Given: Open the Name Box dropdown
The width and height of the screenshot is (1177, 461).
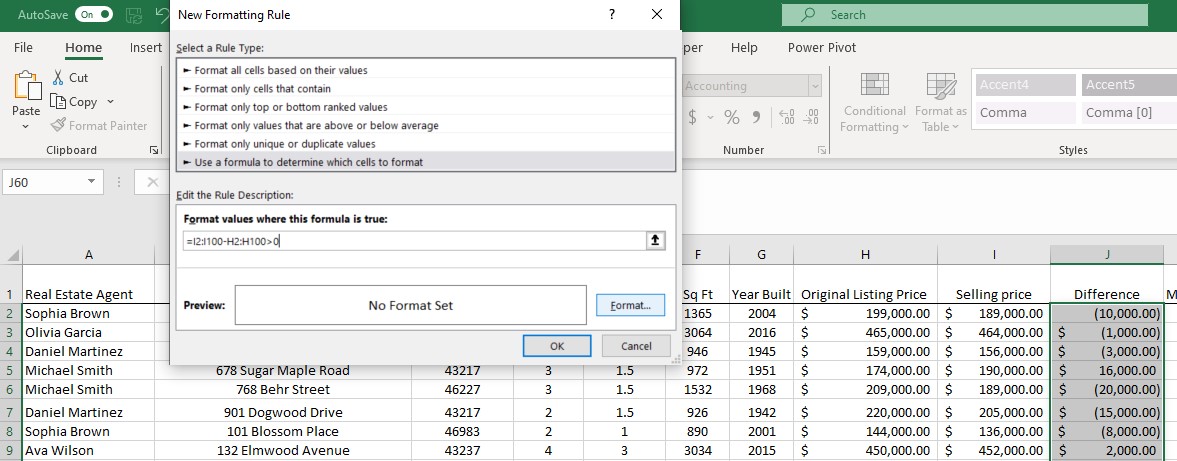Looking at the screenshot, I should pos(93,182).
